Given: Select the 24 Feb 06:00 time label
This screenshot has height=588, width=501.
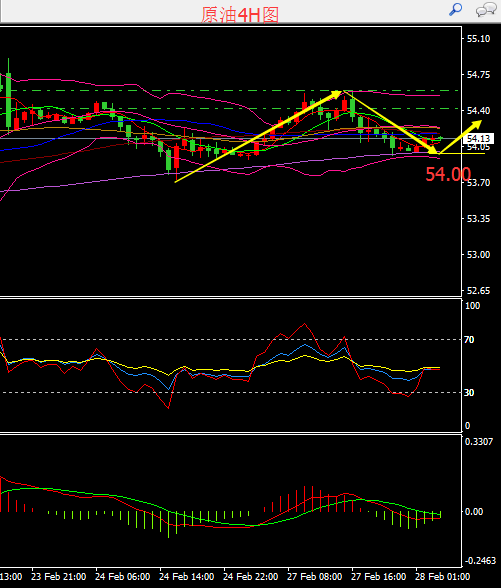Looking at the screenshot, I should tap(123, 577).
